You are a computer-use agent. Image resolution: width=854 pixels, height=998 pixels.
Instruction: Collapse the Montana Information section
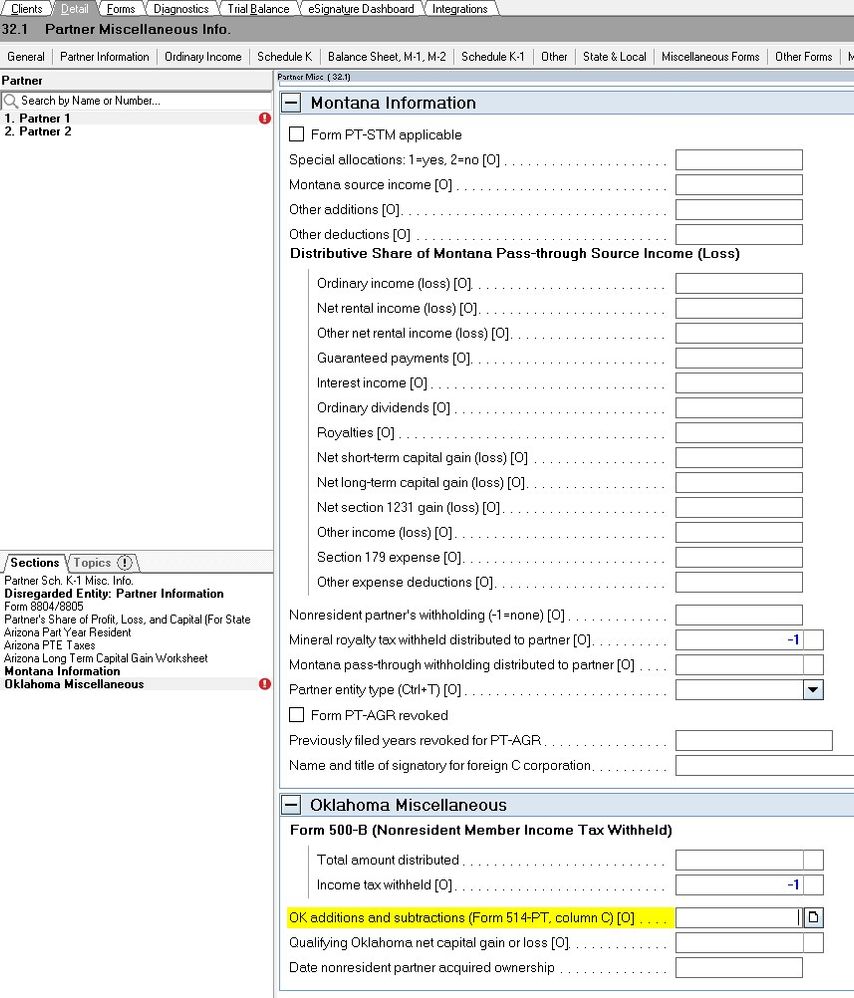coord(290,102)
